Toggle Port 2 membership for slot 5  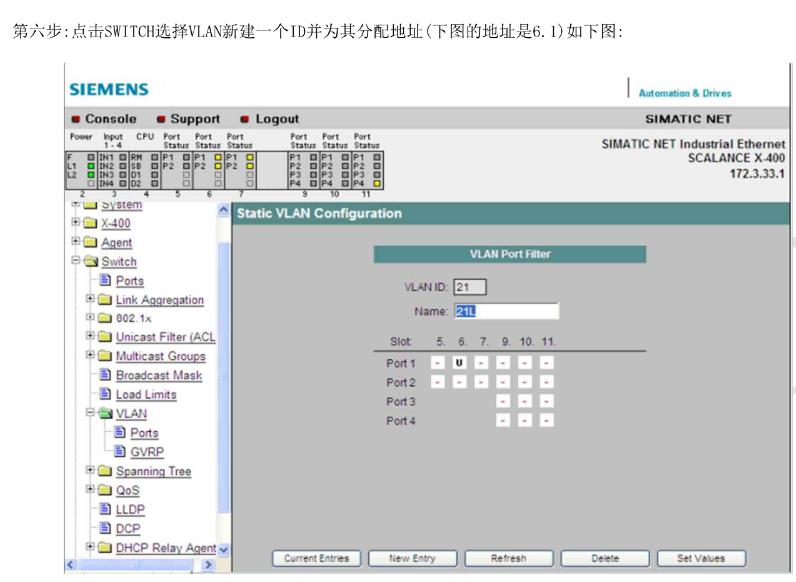[x=438, y=382]
